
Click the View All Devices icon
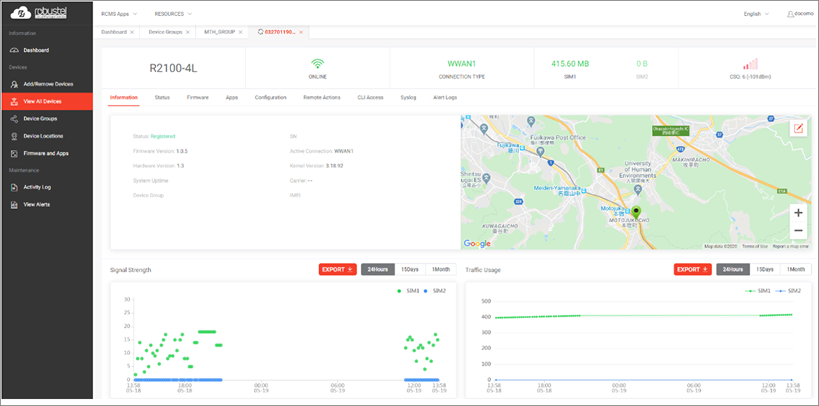tap(15, 101)
